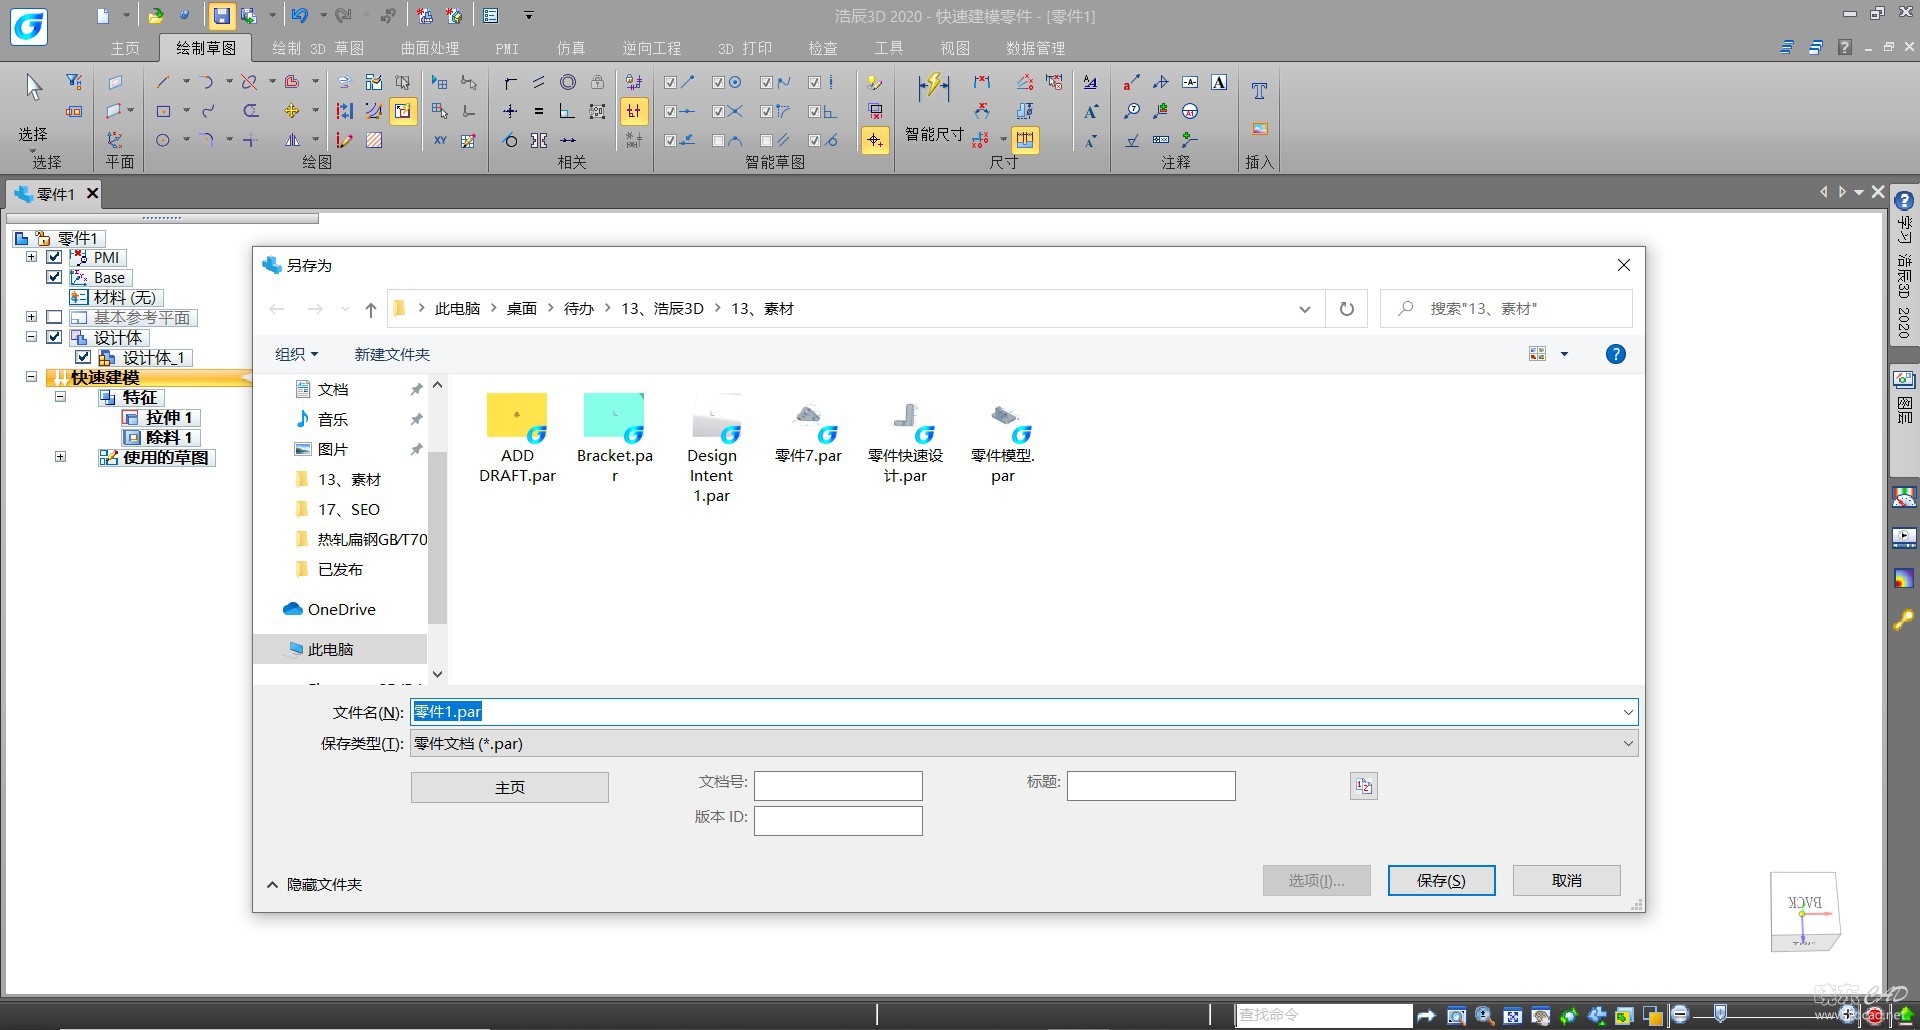Switch to the 仿真 ribbon tab
This screenshot has width=1920, height=1030.
coord(571,48)
